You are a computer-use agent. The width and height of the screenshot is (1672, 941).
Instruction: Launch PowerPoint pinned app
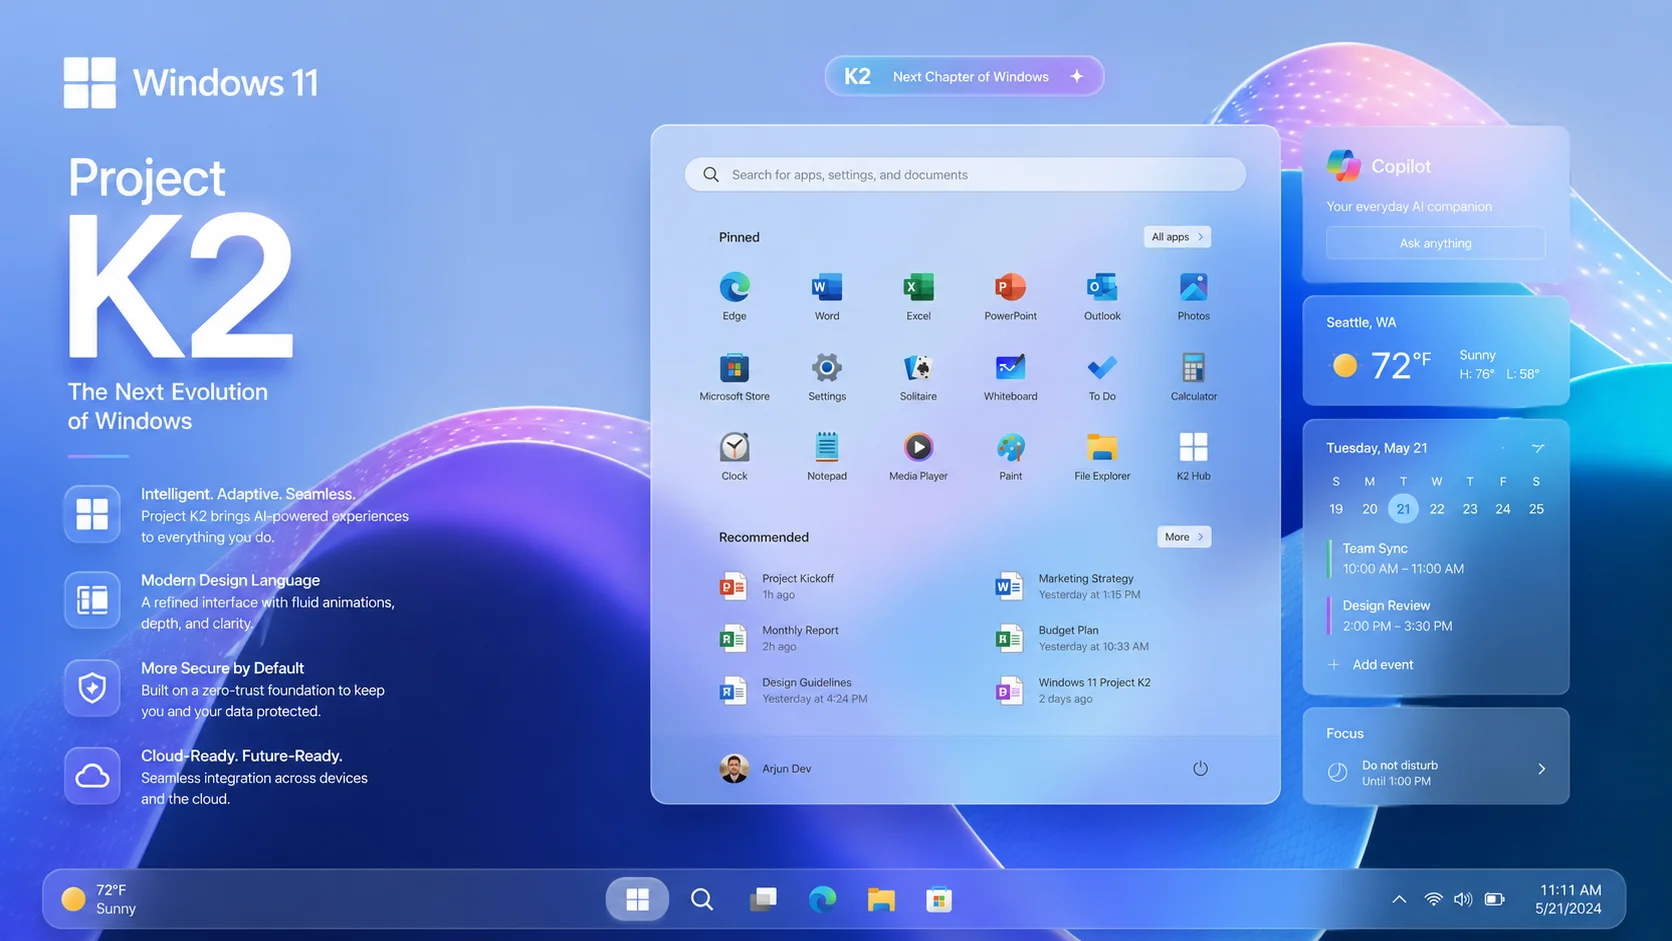coord(1010,295)
